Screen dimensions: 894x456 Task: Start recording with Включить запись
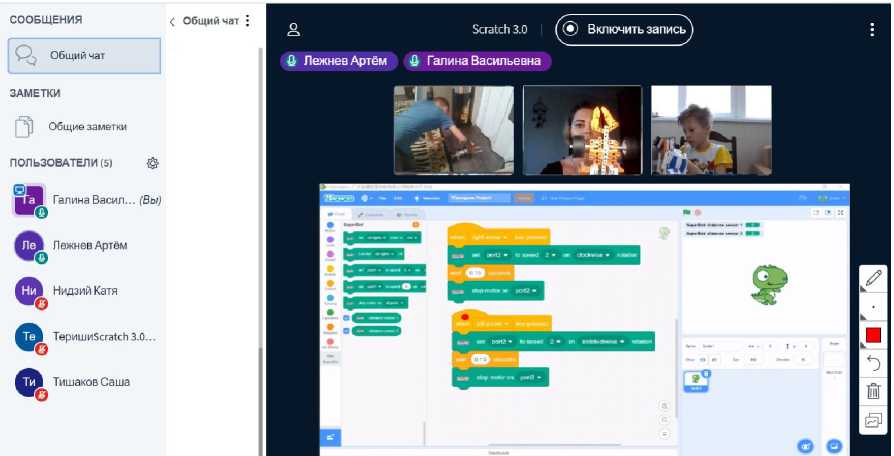click(x=624, y=30)
